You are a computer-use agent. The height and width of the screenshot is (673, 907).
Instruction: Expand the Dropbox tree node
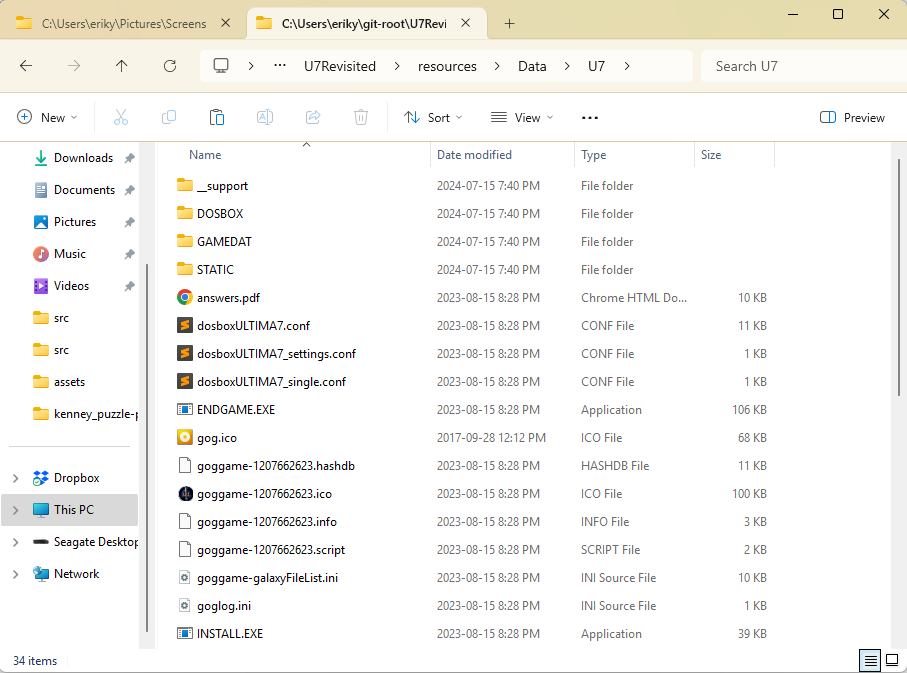[x=16, y=478]
